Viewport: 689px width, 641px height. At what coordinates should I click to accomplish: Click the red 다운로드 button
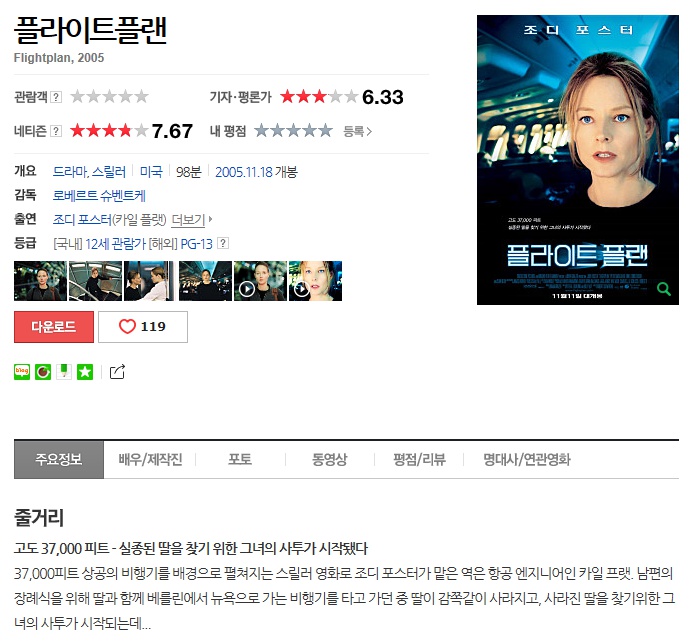click(54, 327)
